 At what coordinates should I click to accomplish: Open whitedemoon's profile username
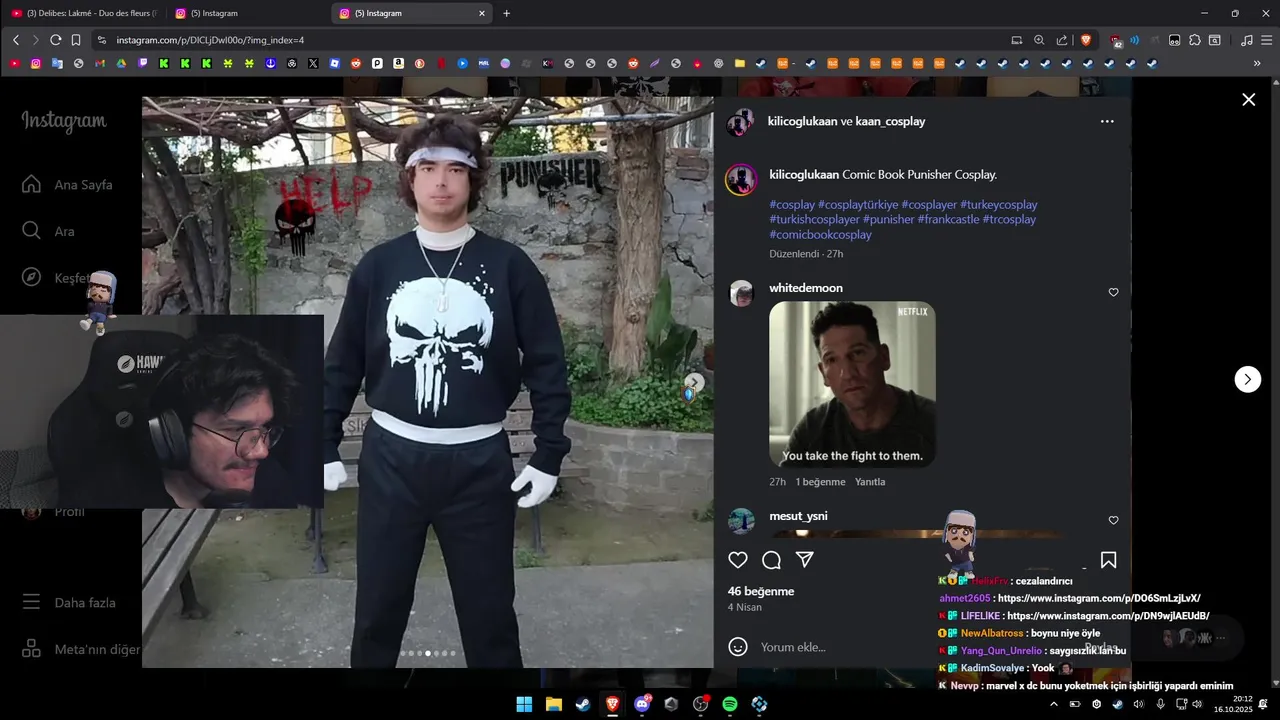(x=806, y=288)
